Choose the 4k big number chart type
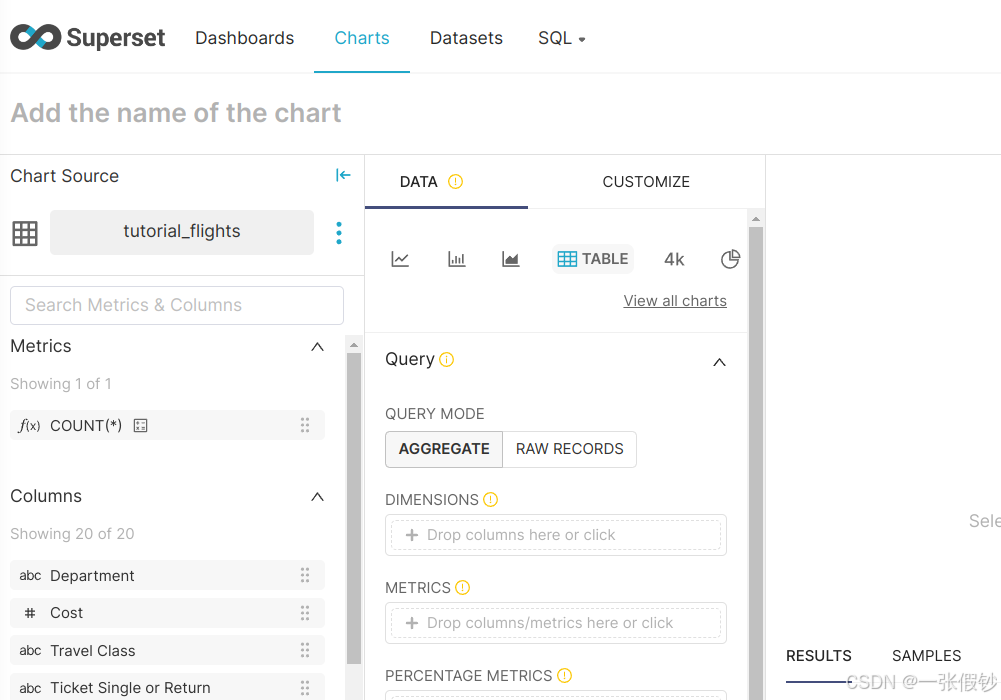 tap(674, 259)
